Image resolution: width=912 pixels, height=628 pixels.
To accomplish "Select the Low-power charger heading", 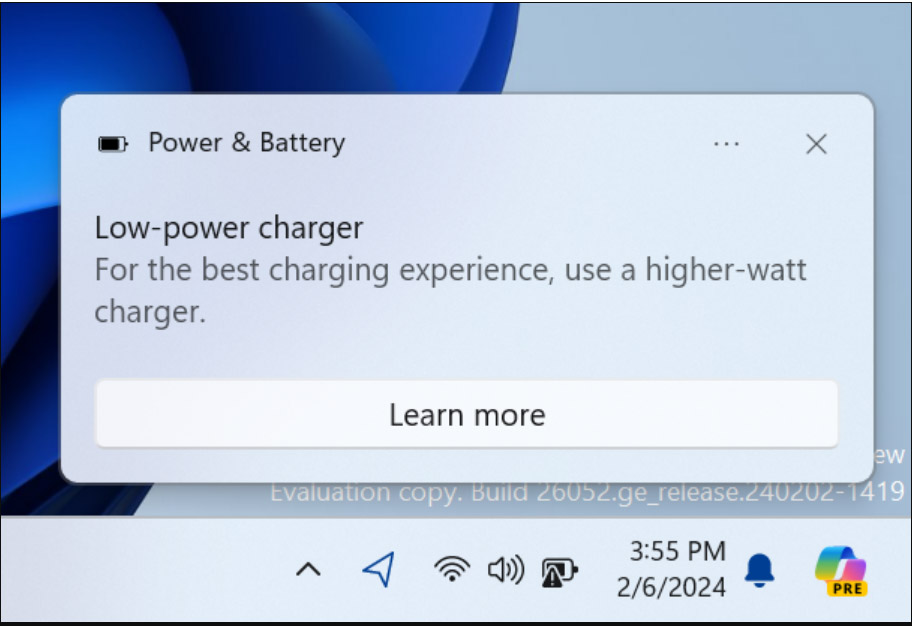I will pyautogui.click(x=229, y=228).
